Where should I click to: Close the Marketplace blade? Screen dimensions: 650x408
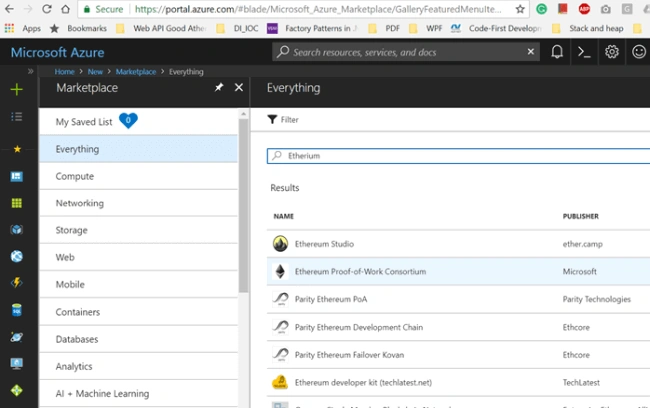pyautogui.click(x=239, y=87)
